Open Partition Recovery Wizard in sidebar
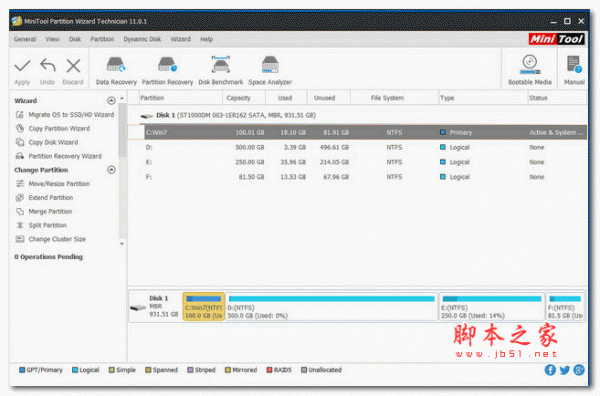 point(58,156)
